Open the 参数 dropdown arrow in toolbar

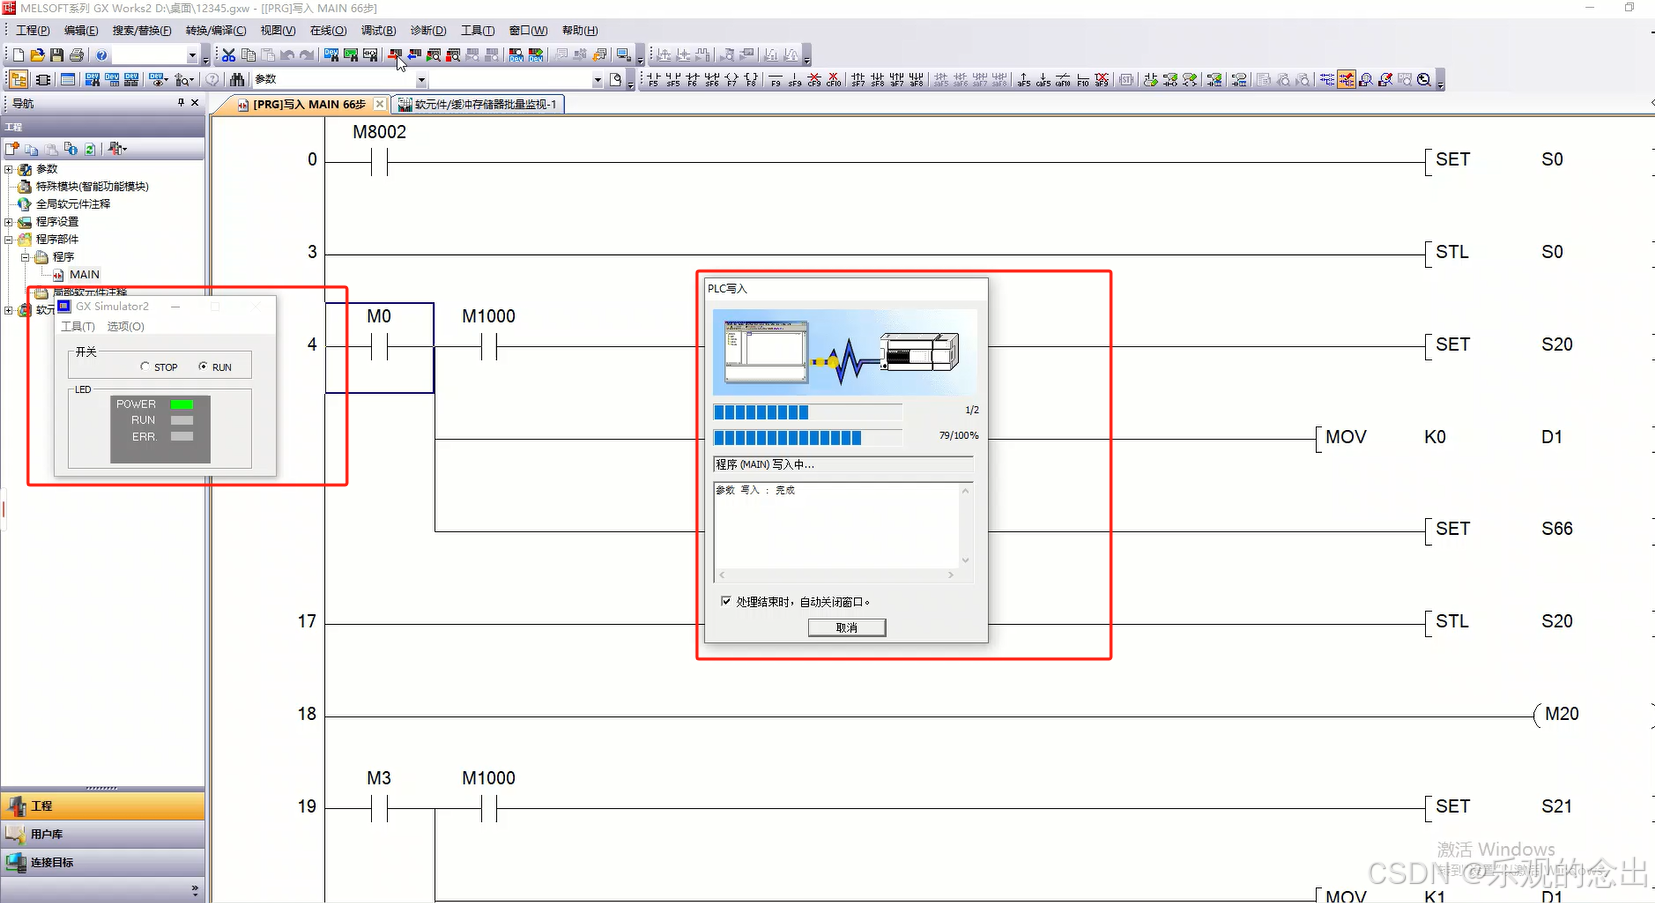click(421, 80)
